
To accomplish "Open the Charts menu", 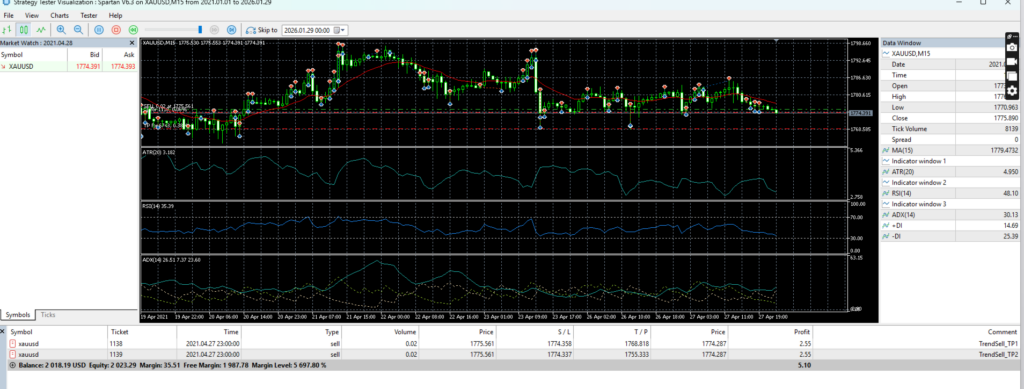I will pyautogui.click(x=59, y=15).
